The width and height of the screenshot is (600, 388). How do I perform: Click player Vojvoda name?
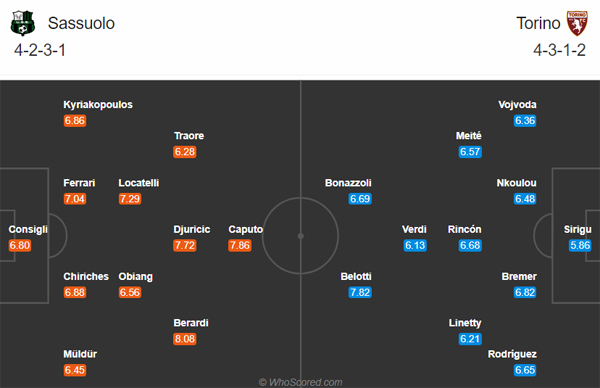point(517,104)
